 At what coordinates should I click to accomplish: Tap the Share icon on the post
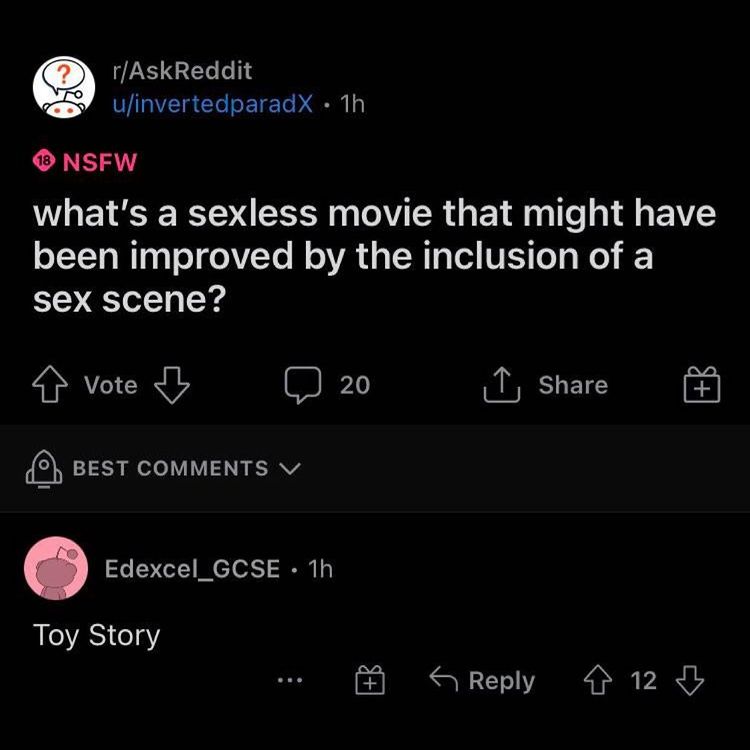[502, 385]
